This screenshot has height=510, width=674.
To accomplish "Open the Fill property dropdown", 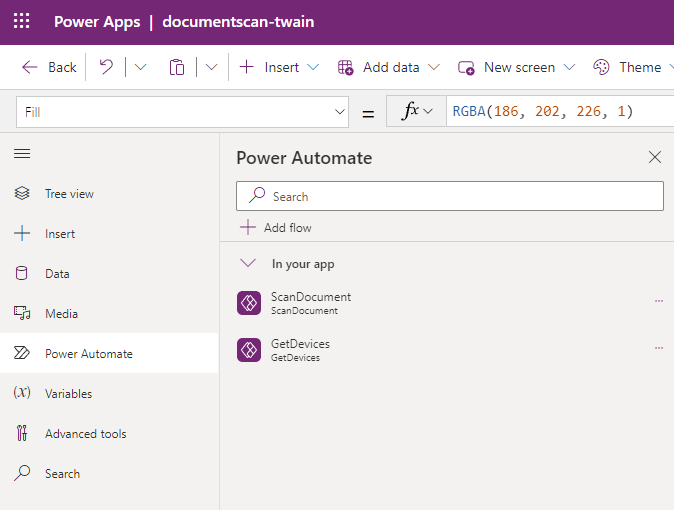I will click(338, 112).
